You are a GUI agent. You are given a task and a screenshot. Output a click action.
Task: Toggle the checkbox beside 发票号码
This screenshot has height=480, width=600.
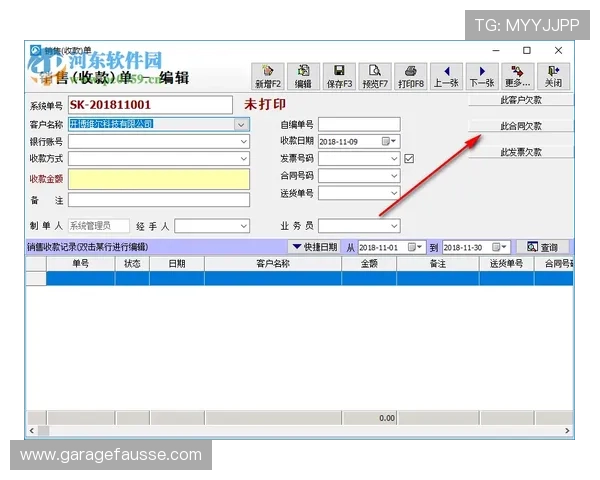coord(409,158)
